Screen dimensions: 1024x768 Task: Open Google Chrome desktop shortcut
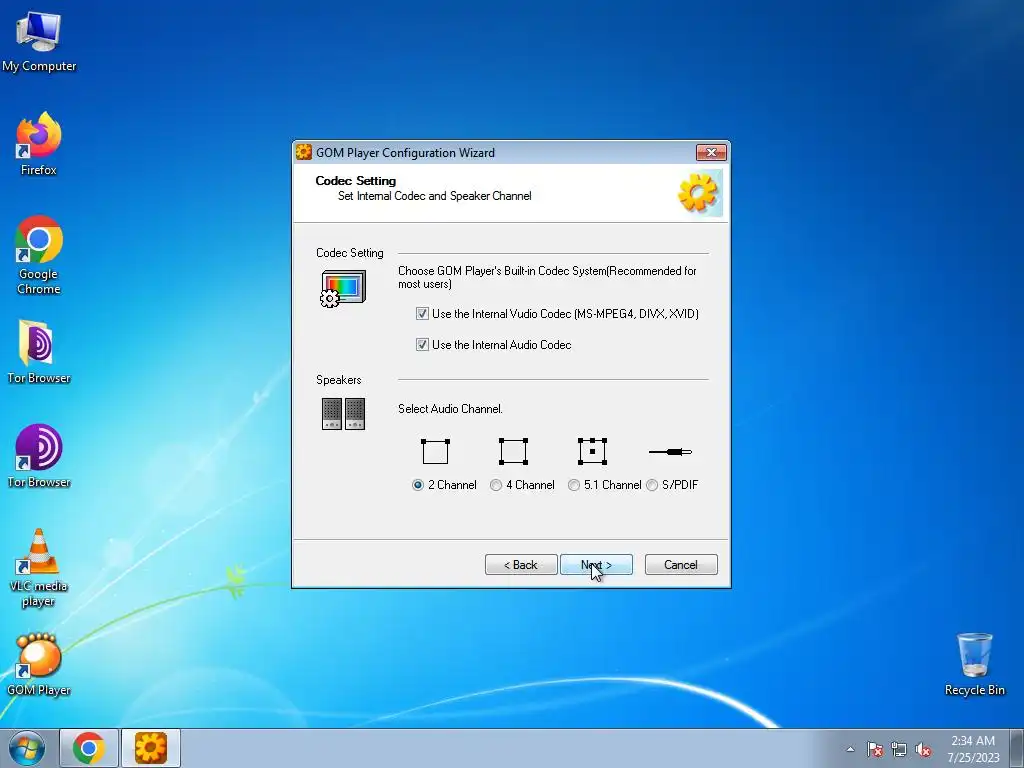tap(39, 255)
